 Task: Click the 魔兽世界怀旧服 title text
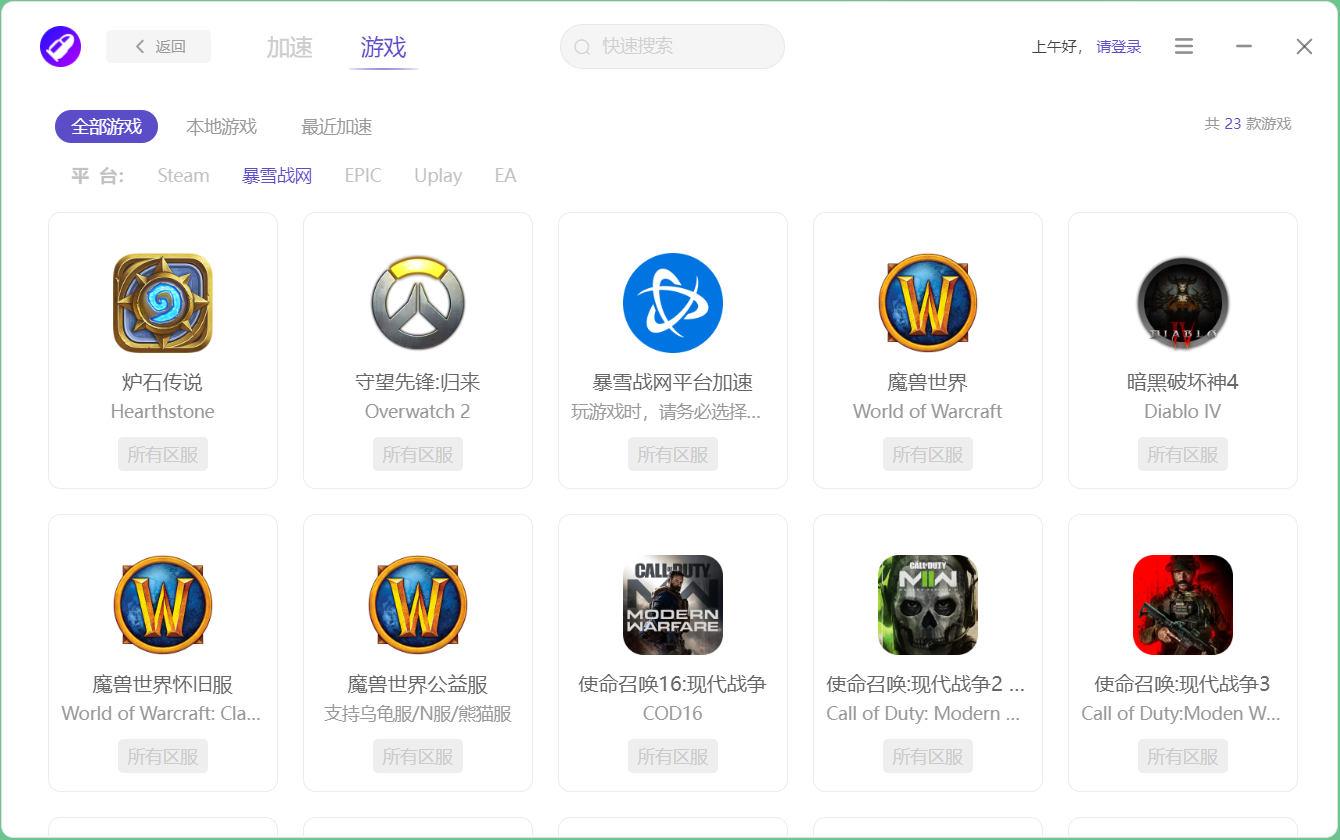[163, 684]
